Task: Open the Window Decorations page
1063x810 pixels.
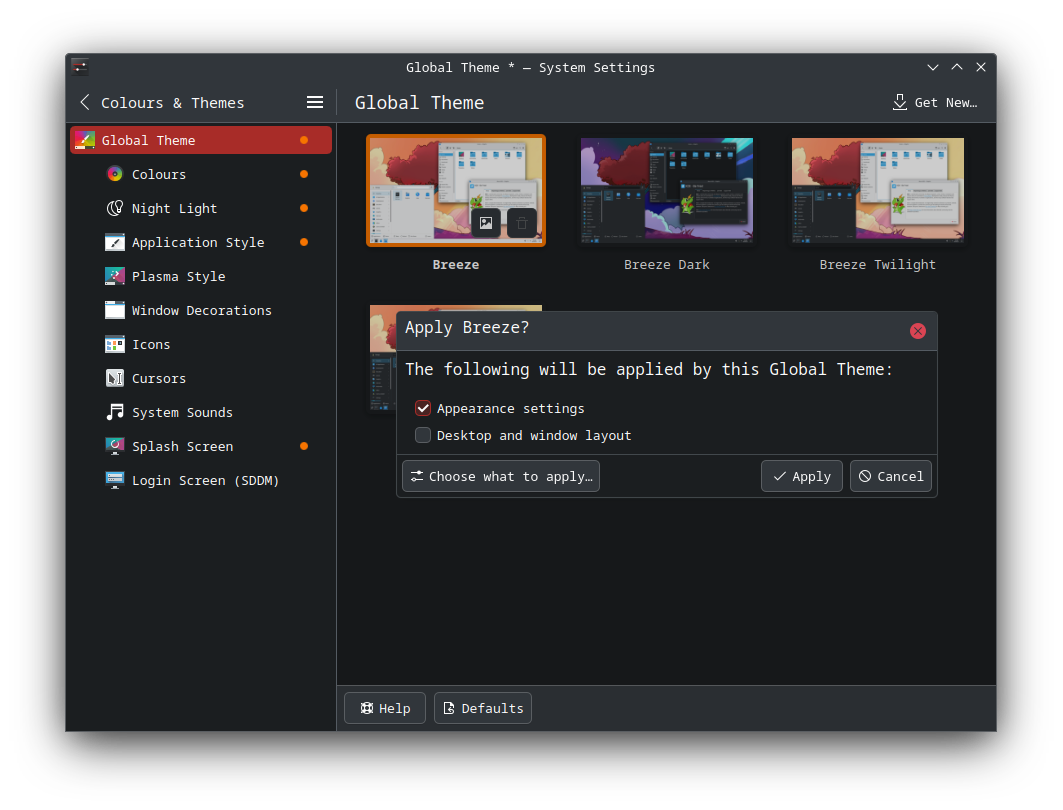Action: point(201,310)
